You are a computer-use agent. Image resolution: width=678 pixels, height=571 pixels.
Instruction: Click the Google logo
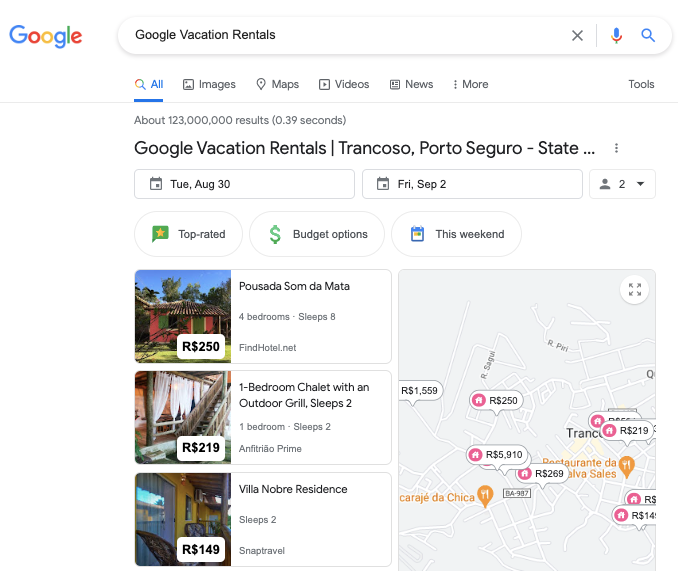pos(46,37)
